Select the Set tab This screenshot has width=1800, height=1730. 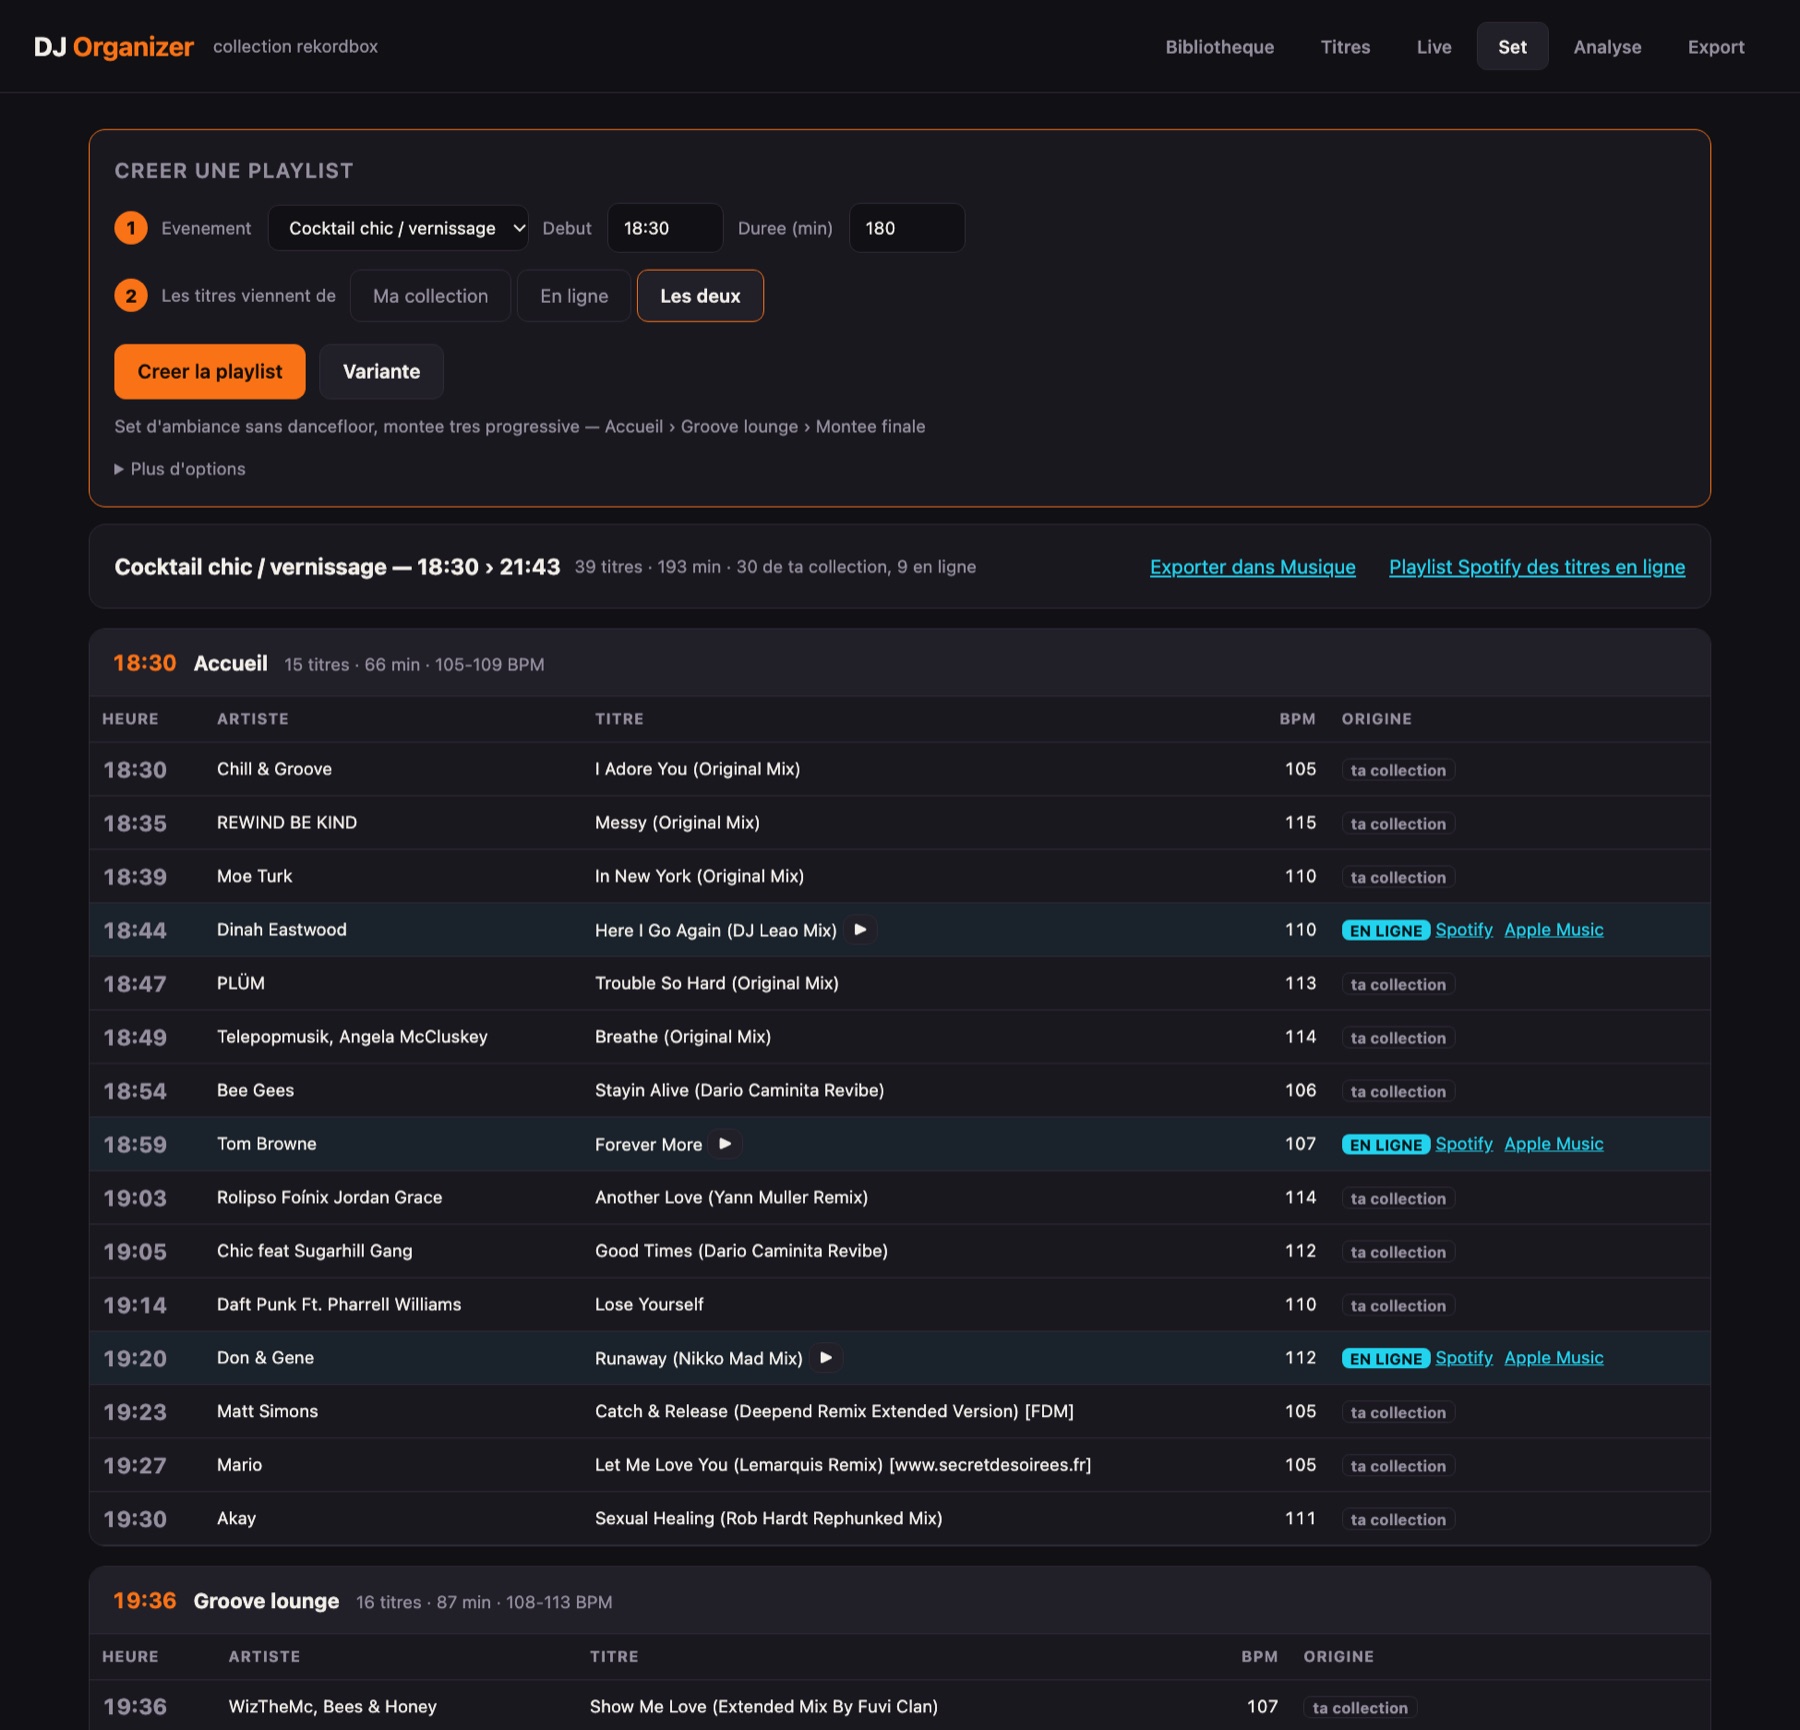coord(1512,47)
